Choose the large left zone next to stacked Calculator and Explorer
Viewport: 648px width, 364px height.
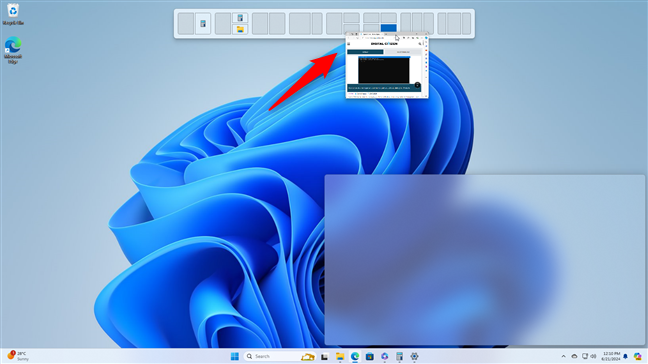[223, 24]
